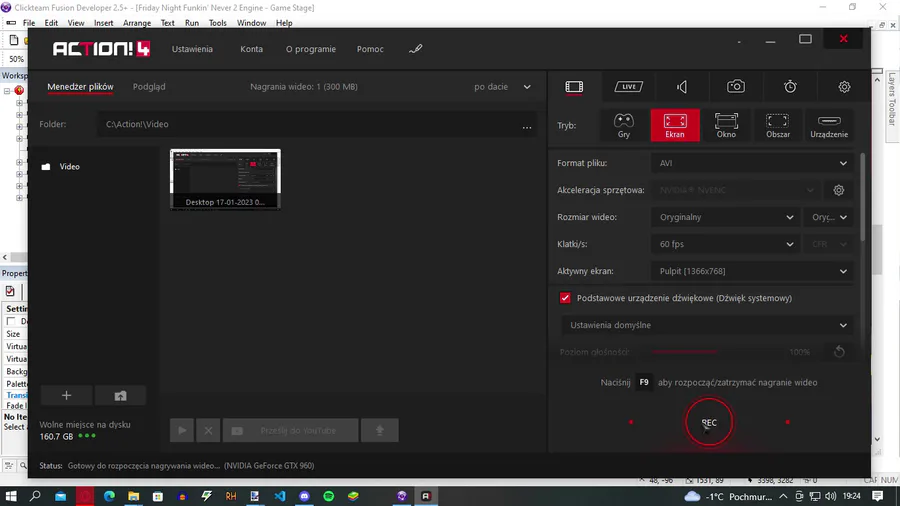Select the Video folder in list
Screen dimensions: 900x506
click(61, 166)
